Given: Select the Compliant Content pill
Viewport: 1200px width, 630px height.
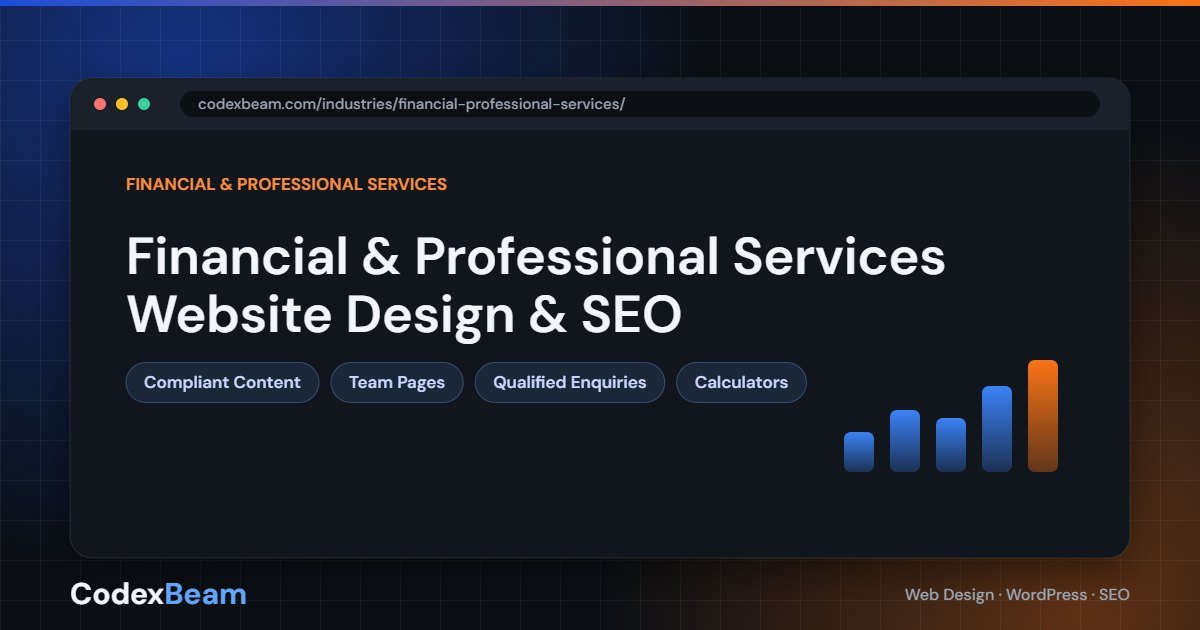Looking at the screenshot, I should (222, 382).
